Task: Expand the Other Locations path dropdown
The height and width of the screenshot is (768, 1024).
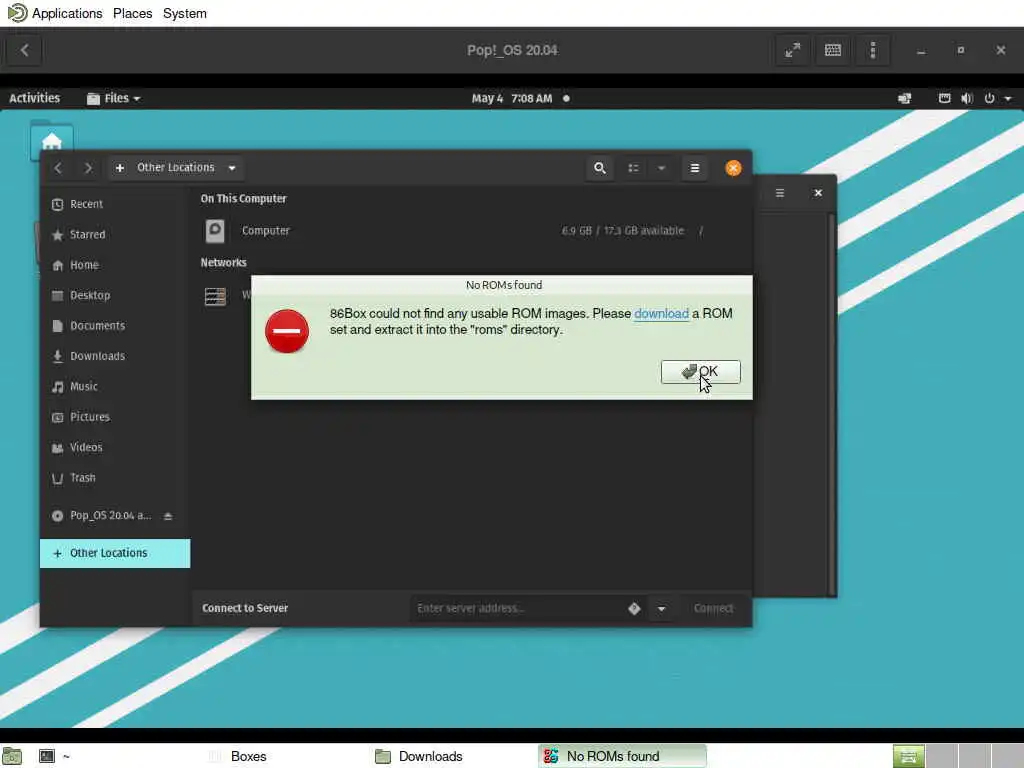Action: click(232, 168)
